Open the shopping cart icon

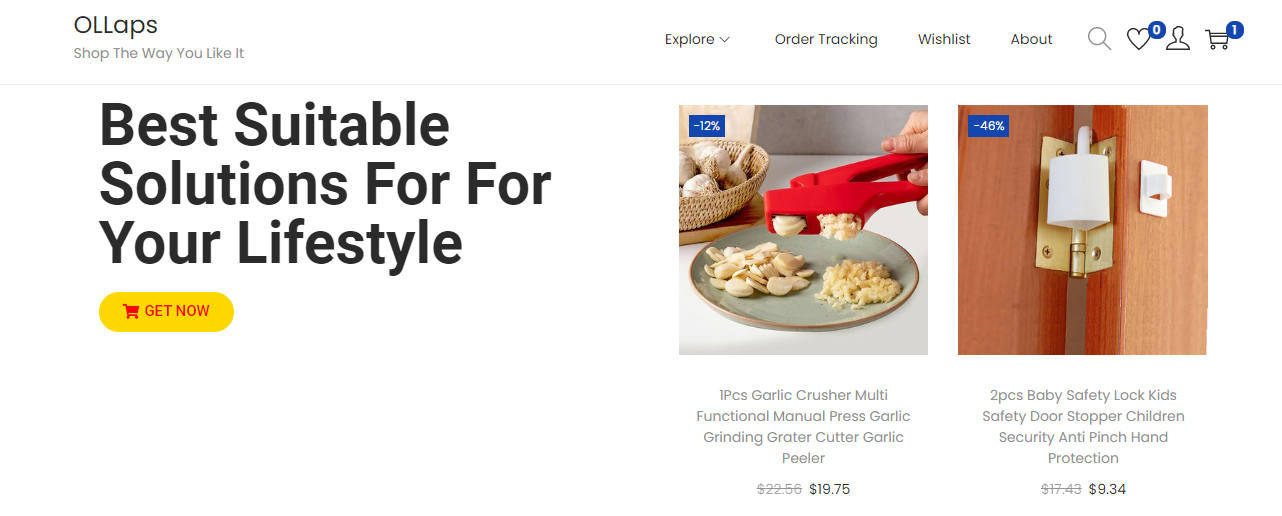[x=1216, y=40]
